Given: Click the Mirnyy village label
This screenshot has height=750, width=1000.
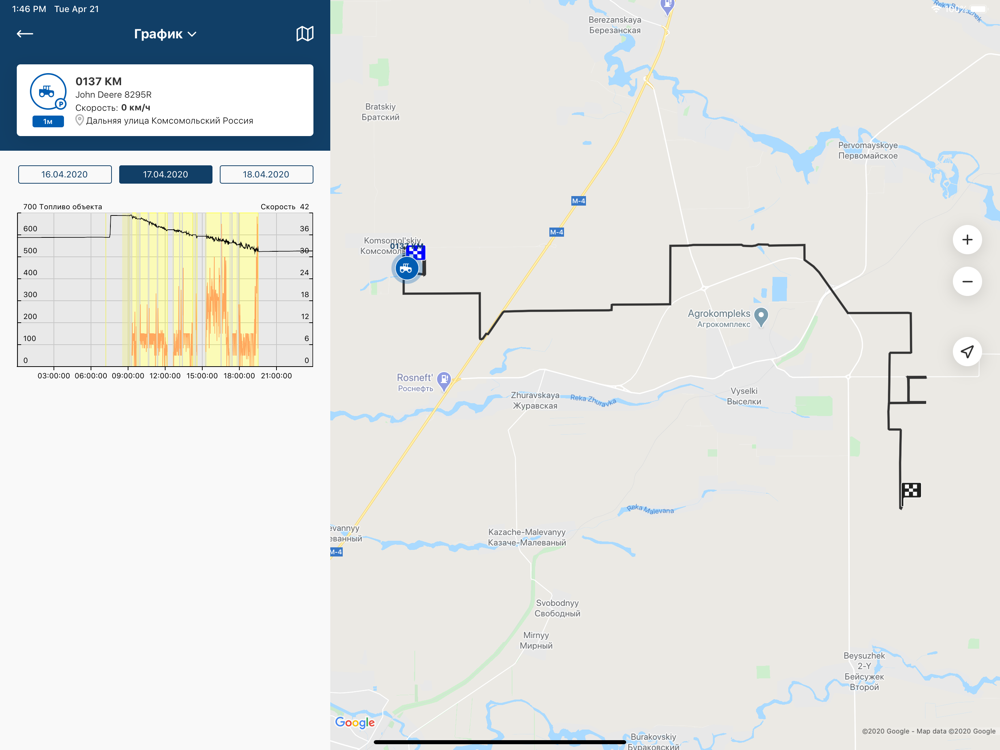Looking at the screenshot, I should (x=536, y=640).
